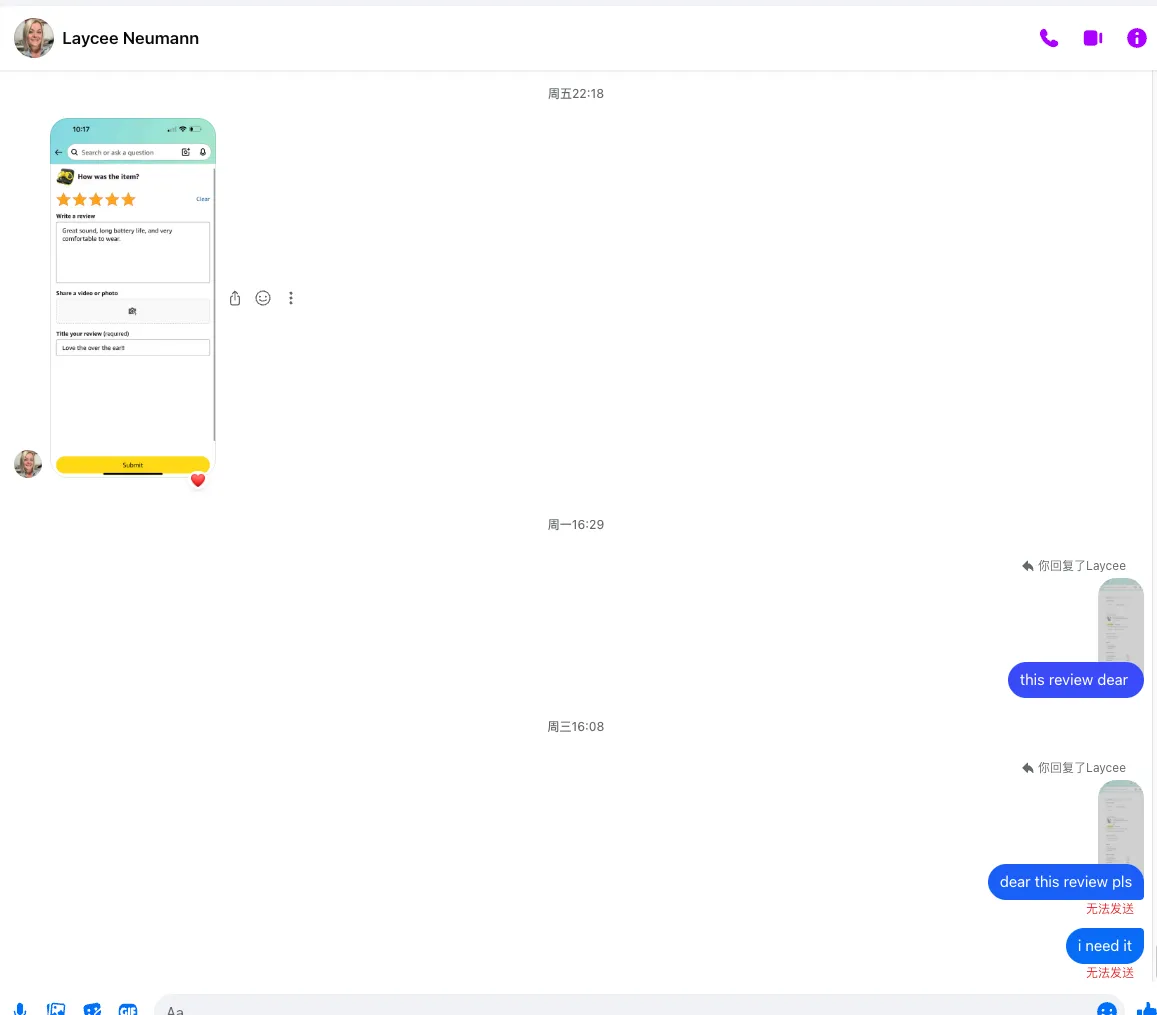Viewport: 1157px width, 1015px height.
Task: Attach a photo using the image icon
Action: point(56,1009)
